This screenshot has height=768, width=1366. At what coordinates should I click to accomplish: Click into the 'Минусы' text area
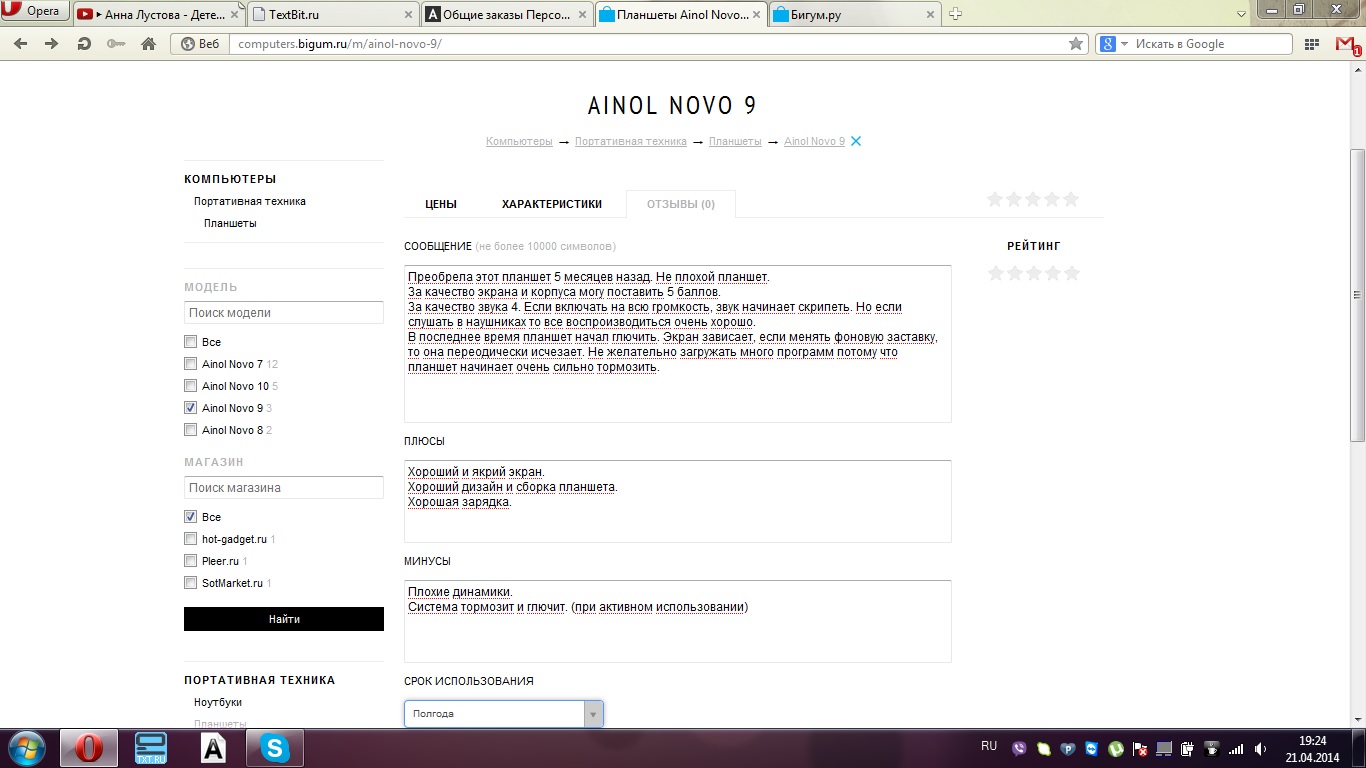tap(678, 621)
